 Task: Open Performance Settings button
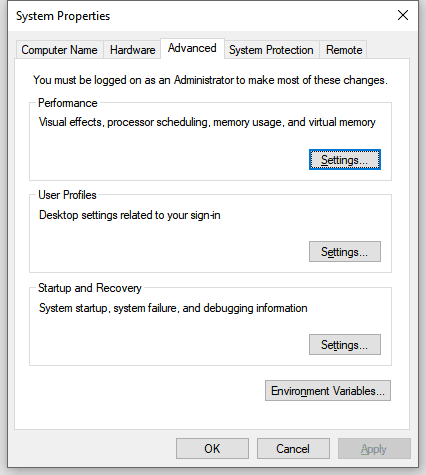click(x=345, y=160)
